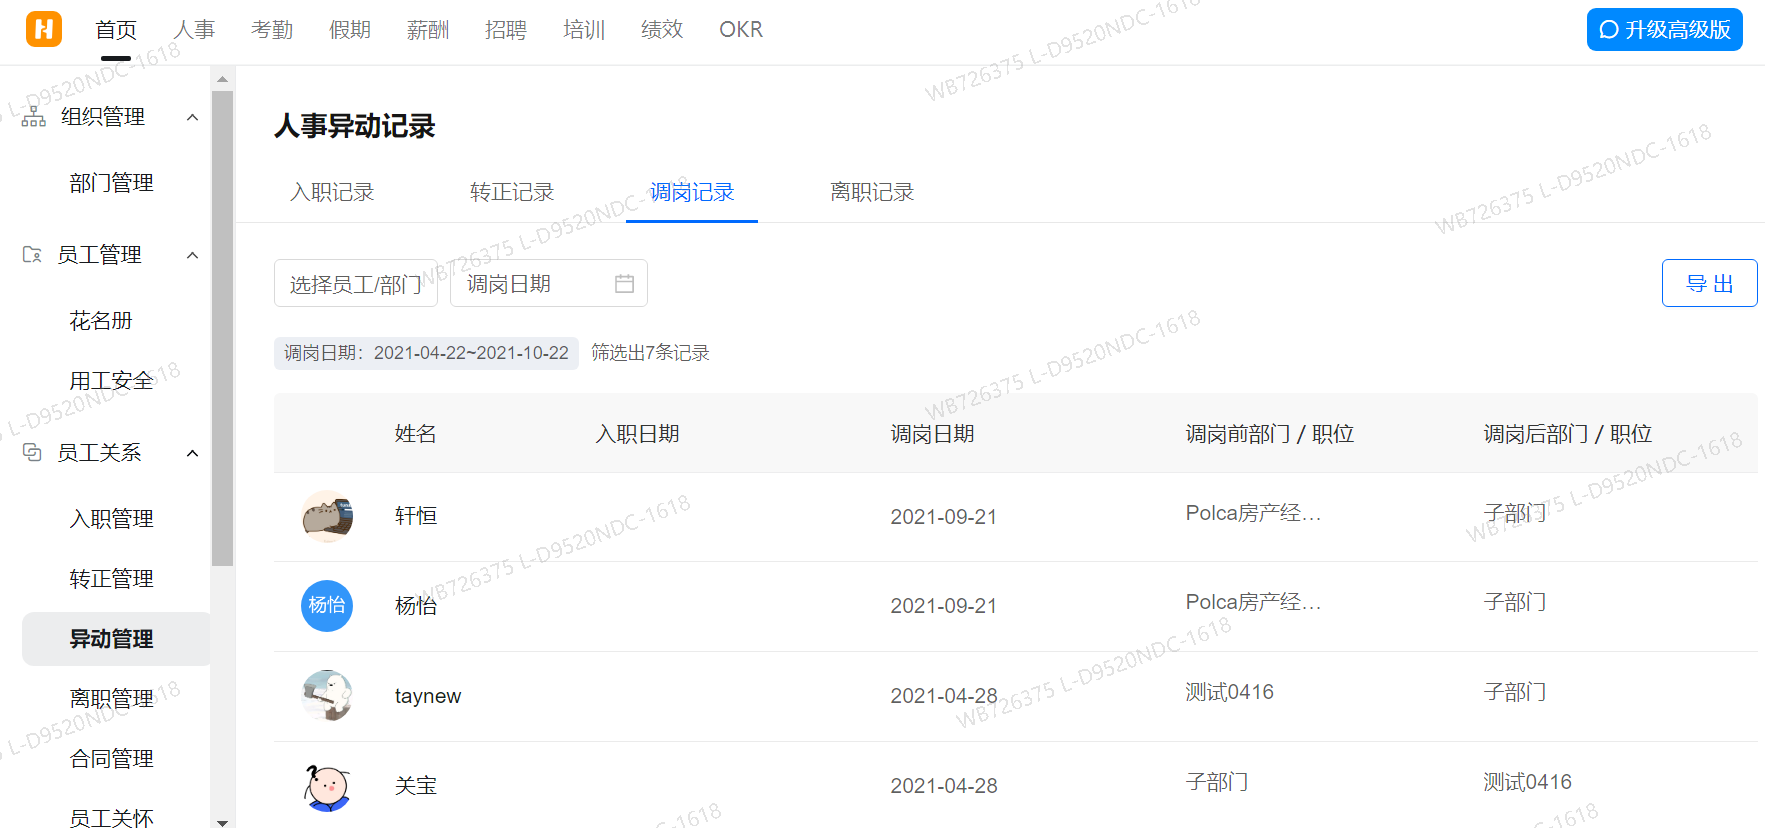
Task: Open 员工关怀 in the sidebar
Action: [112, 818]
